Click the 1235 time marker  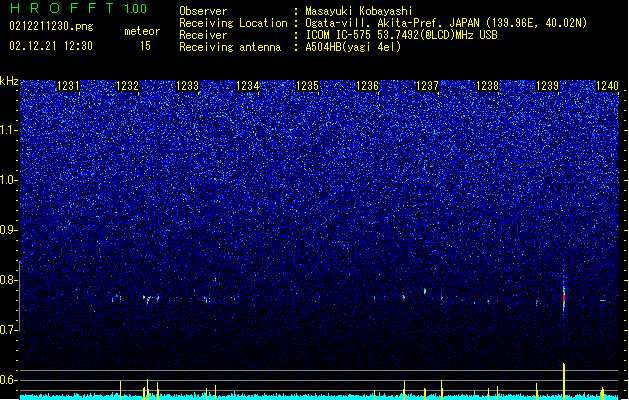pos(307,86)
